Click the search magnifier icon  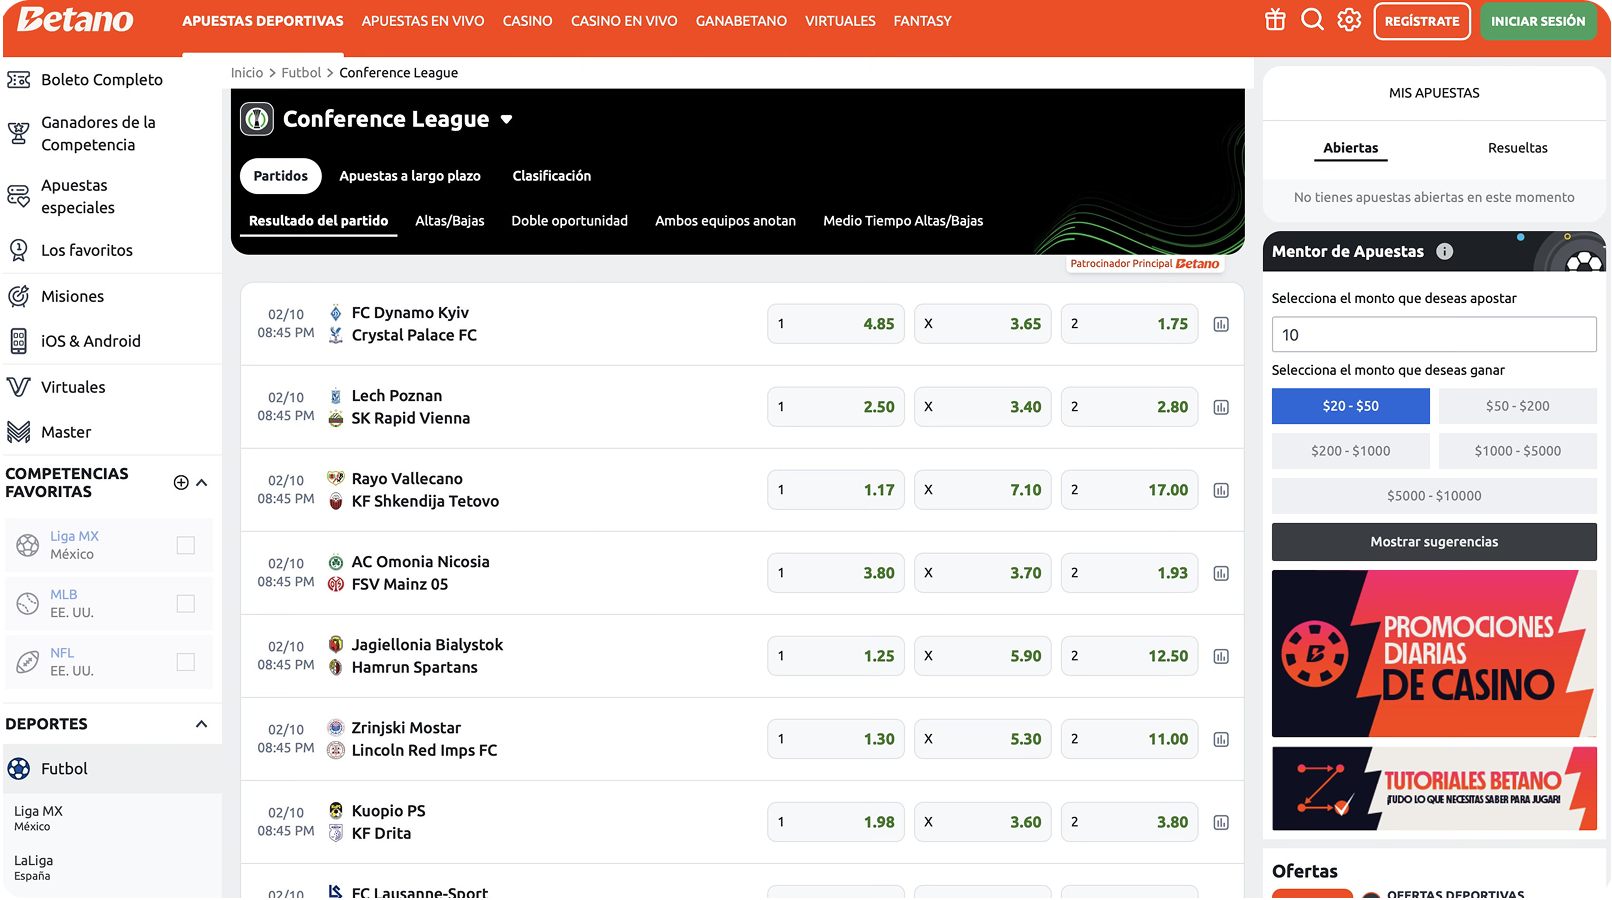pos(1312,20)
